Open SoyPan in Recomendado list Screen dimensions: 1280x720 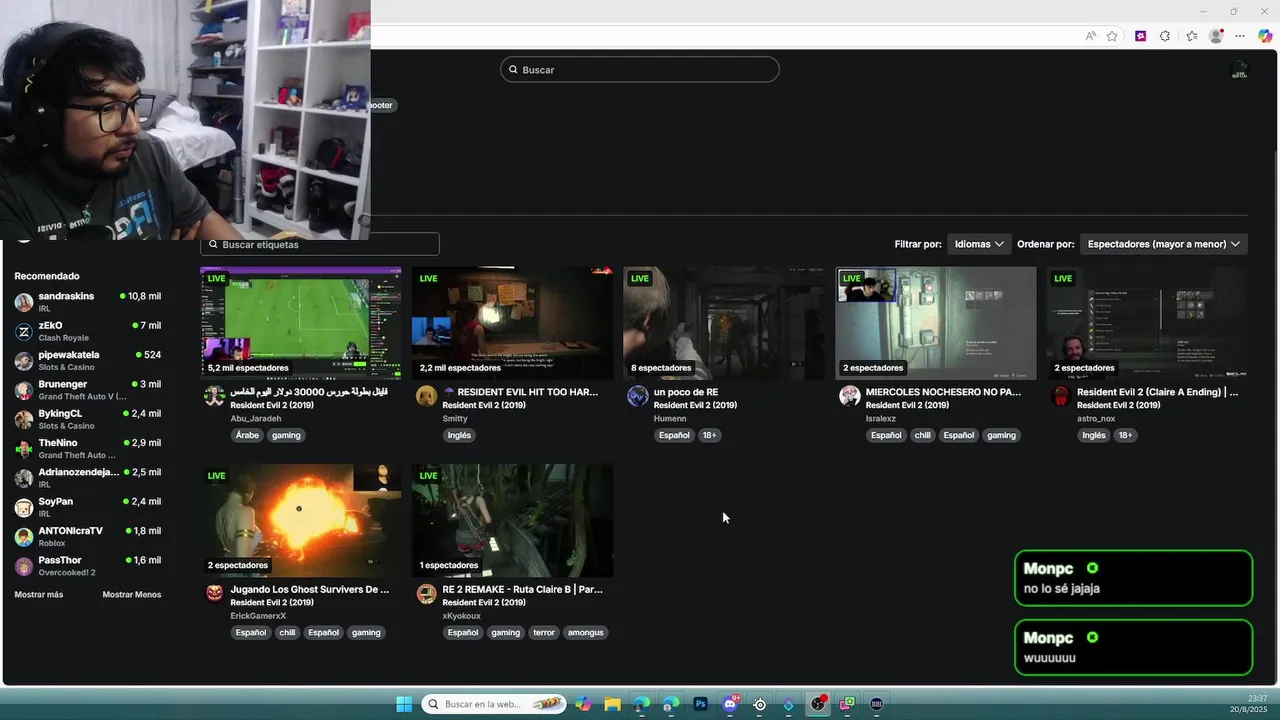point(88,507)
